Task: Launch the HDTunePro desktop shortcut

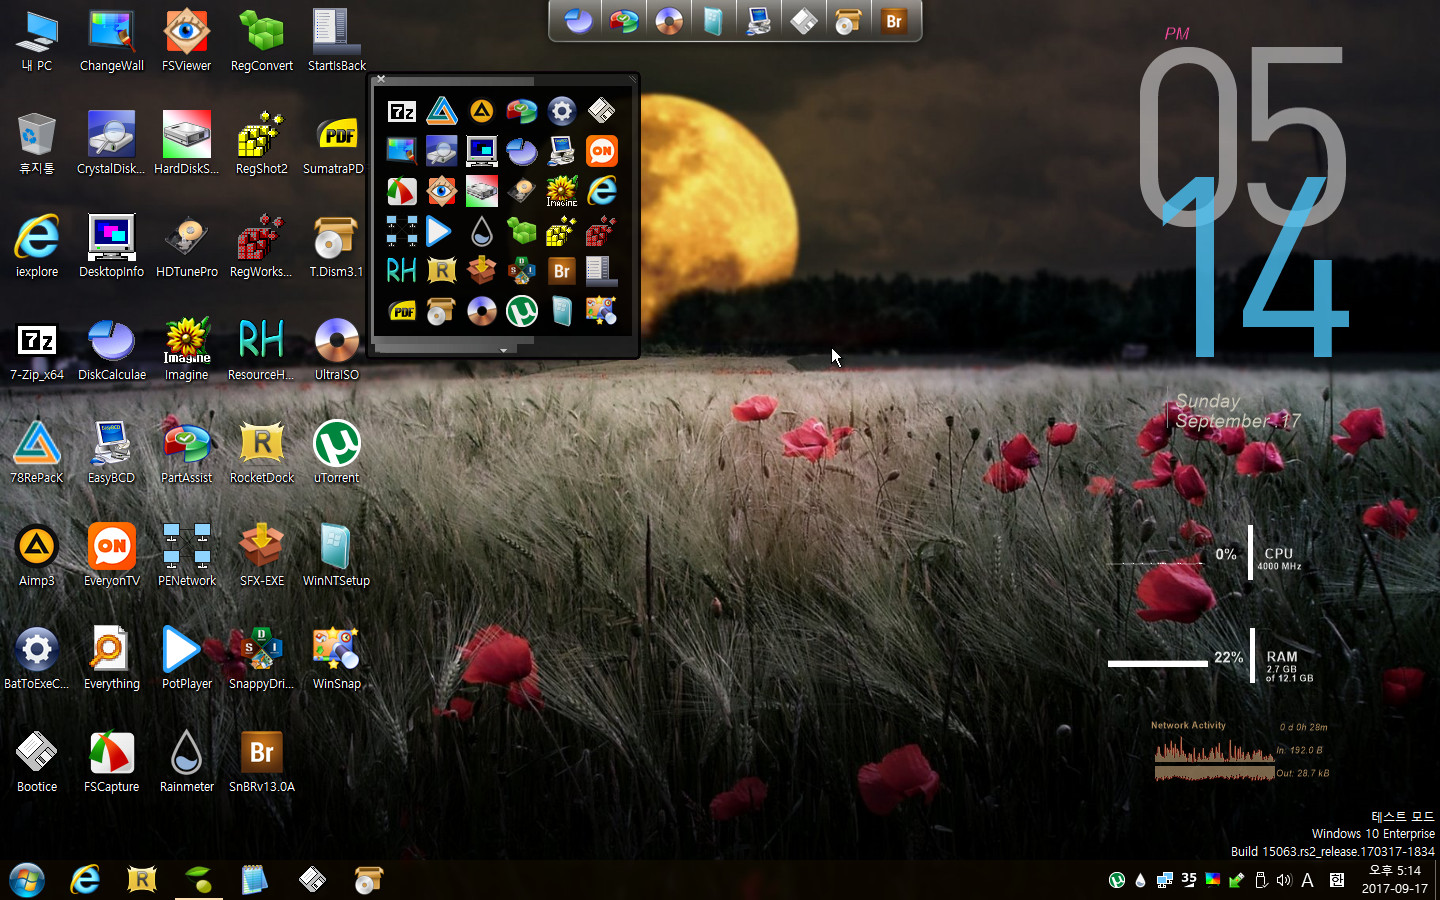Action: click(x=187, y=247)
